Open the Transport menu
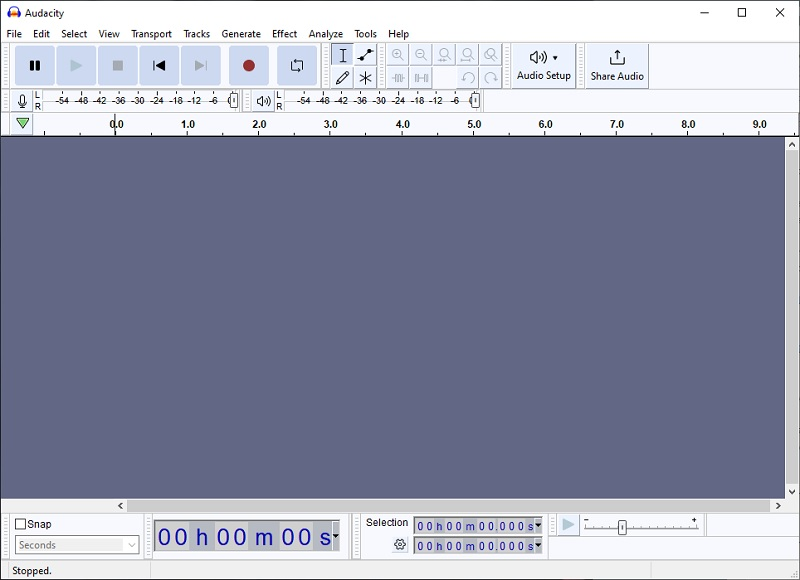This screenshot has width=800, height=580. pyautogui.click(x=151, y=33)
